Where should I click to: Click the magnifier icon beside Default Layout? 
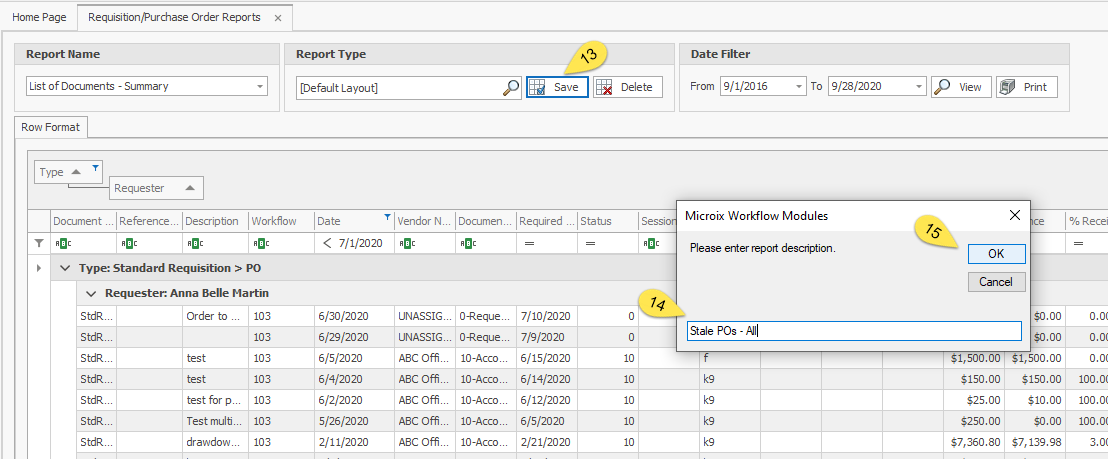[x=510, y=88]
